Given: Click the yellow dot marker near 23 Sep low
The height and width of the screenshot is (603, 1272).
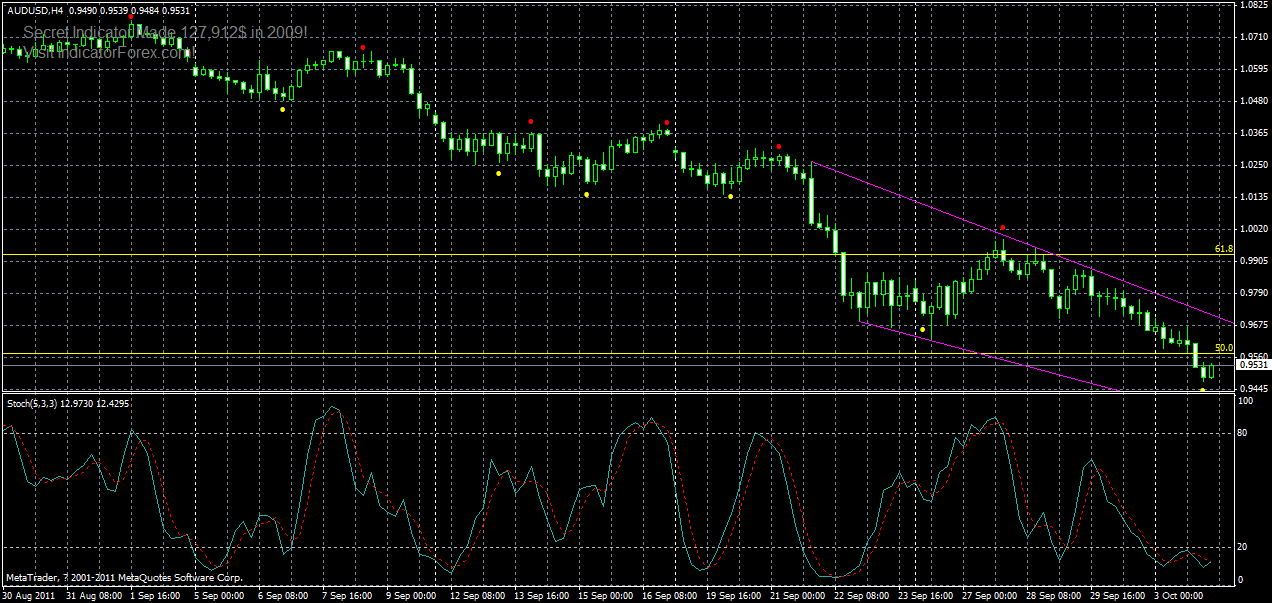Looking at the screenshot, I should [922, 328].
